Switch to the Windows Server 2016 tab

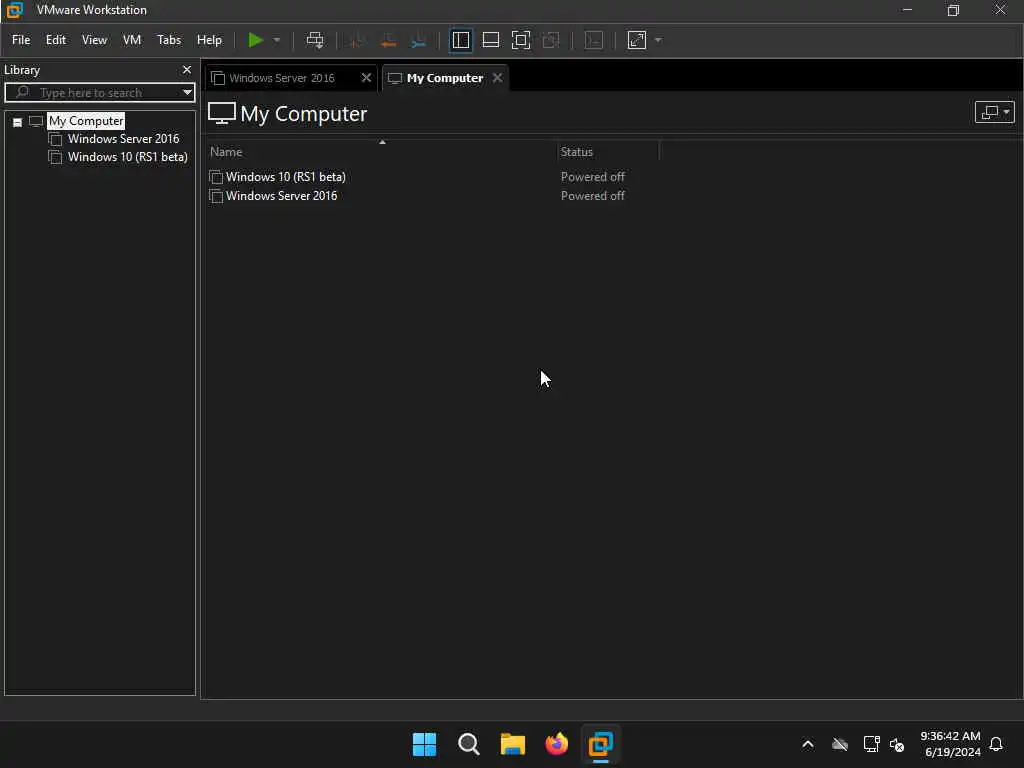282,78
